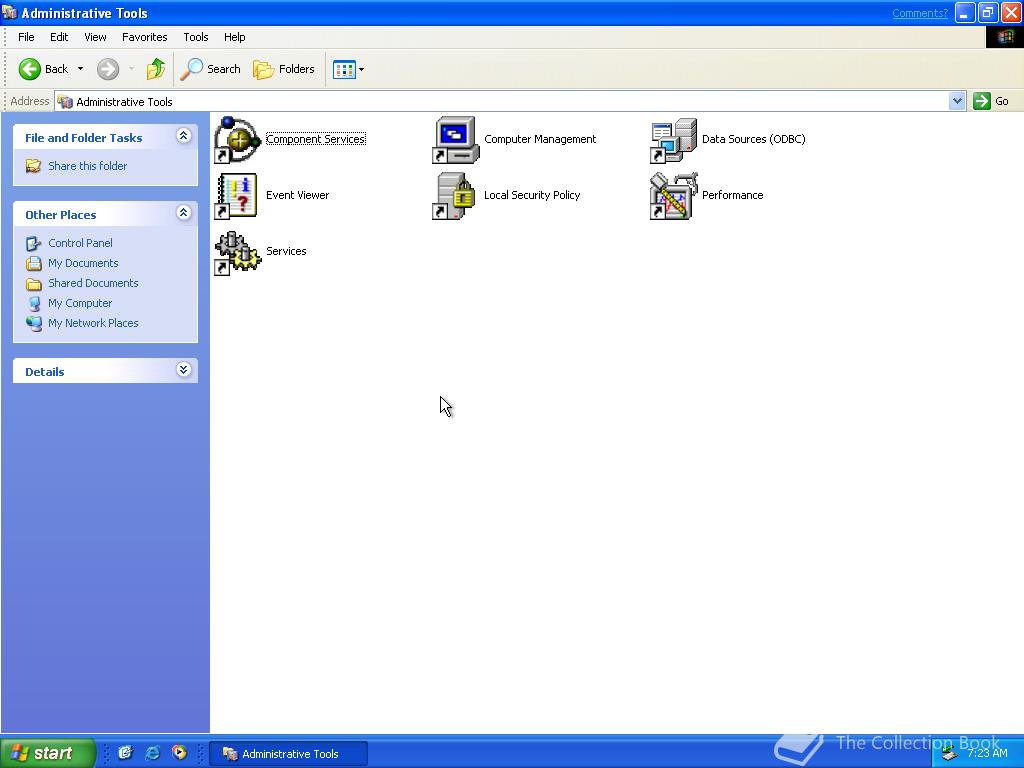Collapse the Other Places panel

point(184,213)
